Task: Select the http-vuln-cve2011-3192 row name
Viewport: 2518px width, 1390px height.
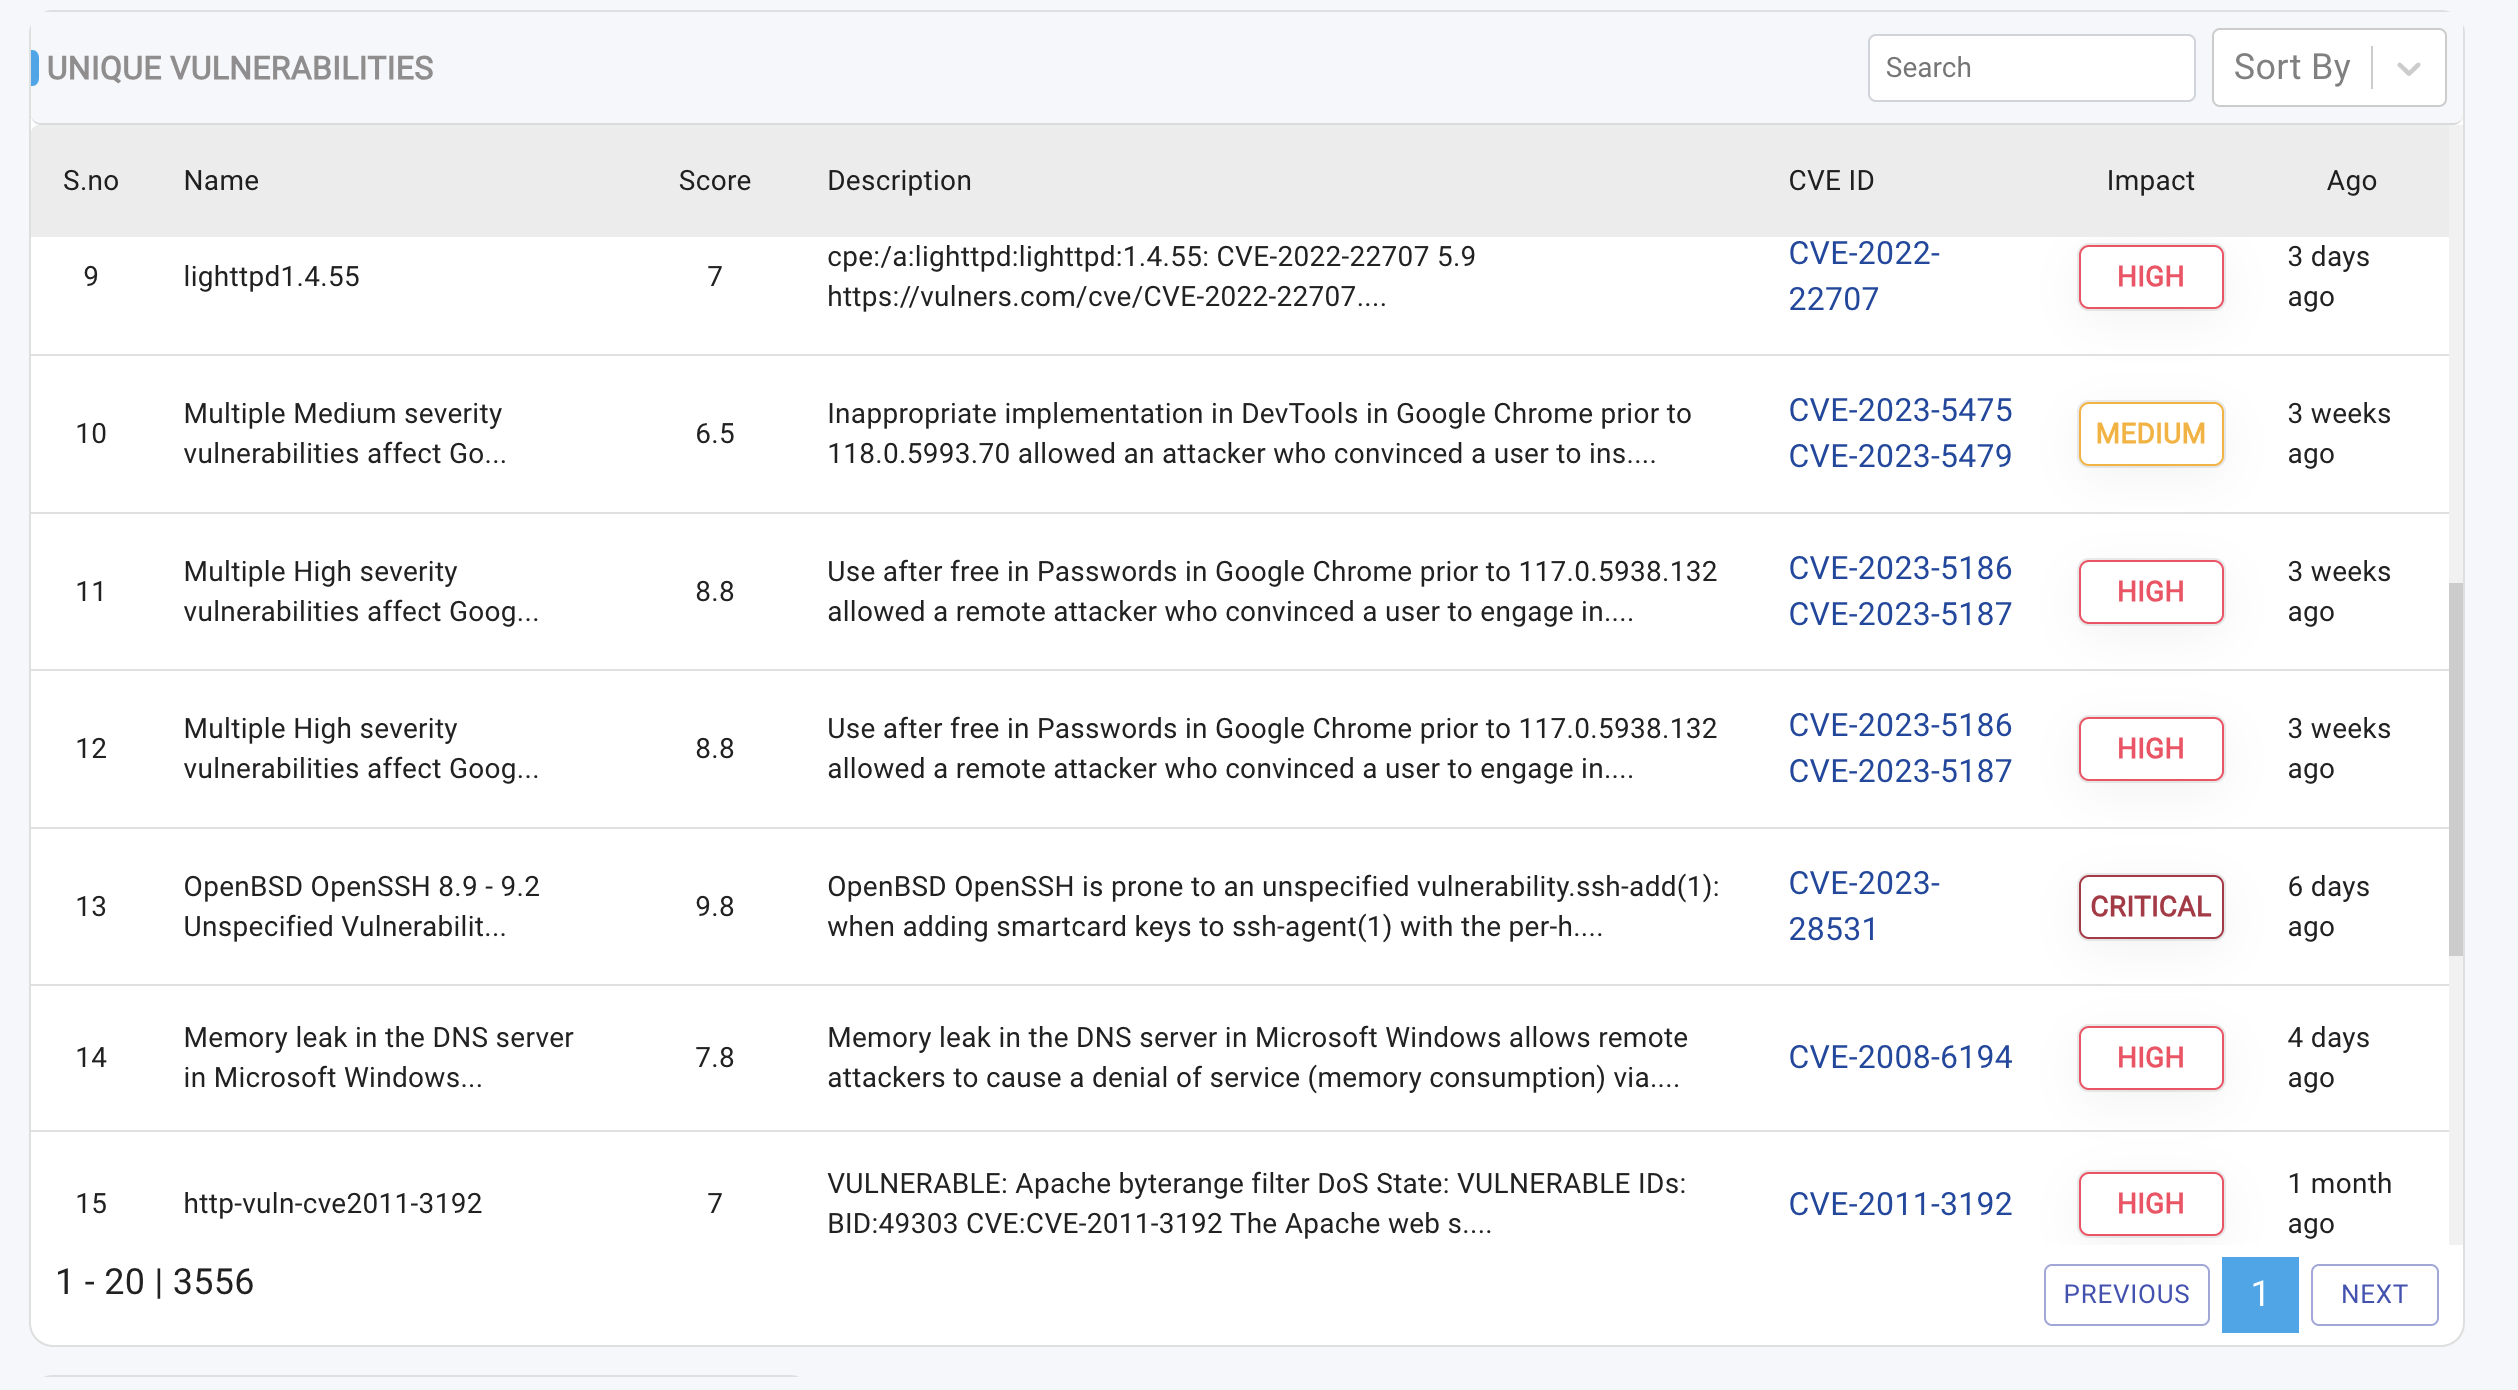Action: (x=332, y=1203)
